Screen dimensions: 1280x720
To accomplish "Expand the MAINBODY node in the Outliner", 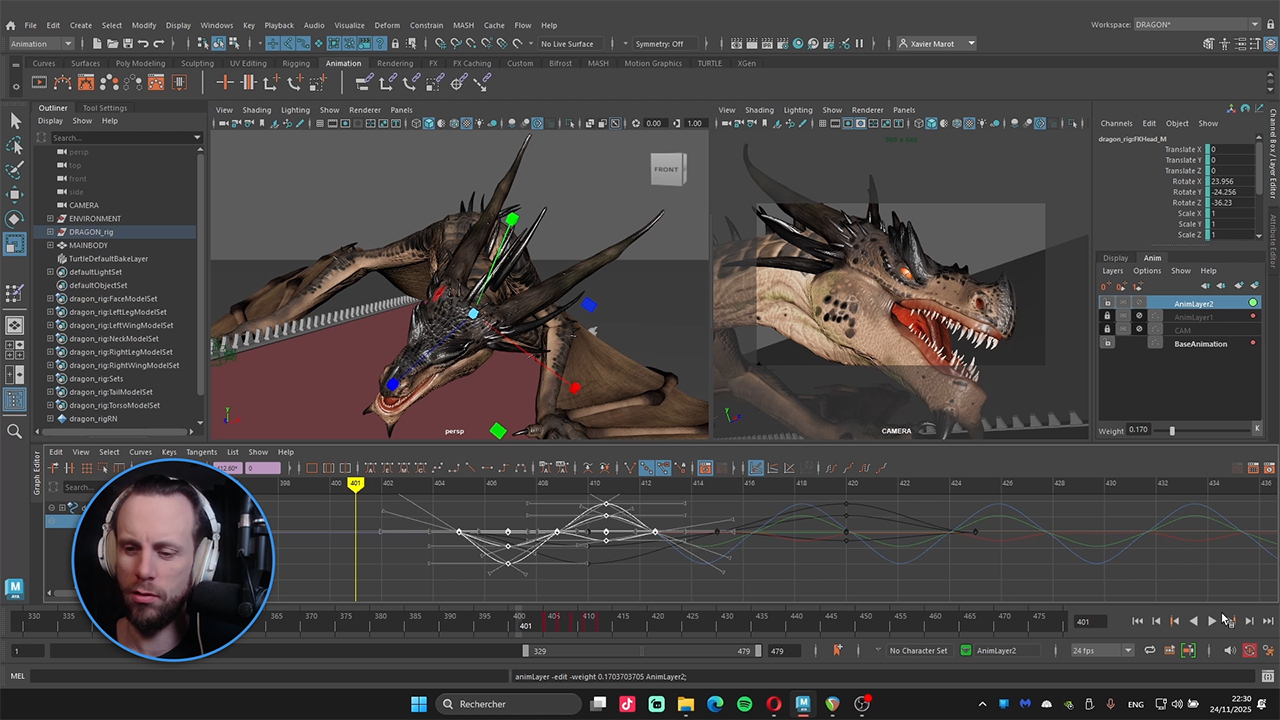I will coord(50,245).
